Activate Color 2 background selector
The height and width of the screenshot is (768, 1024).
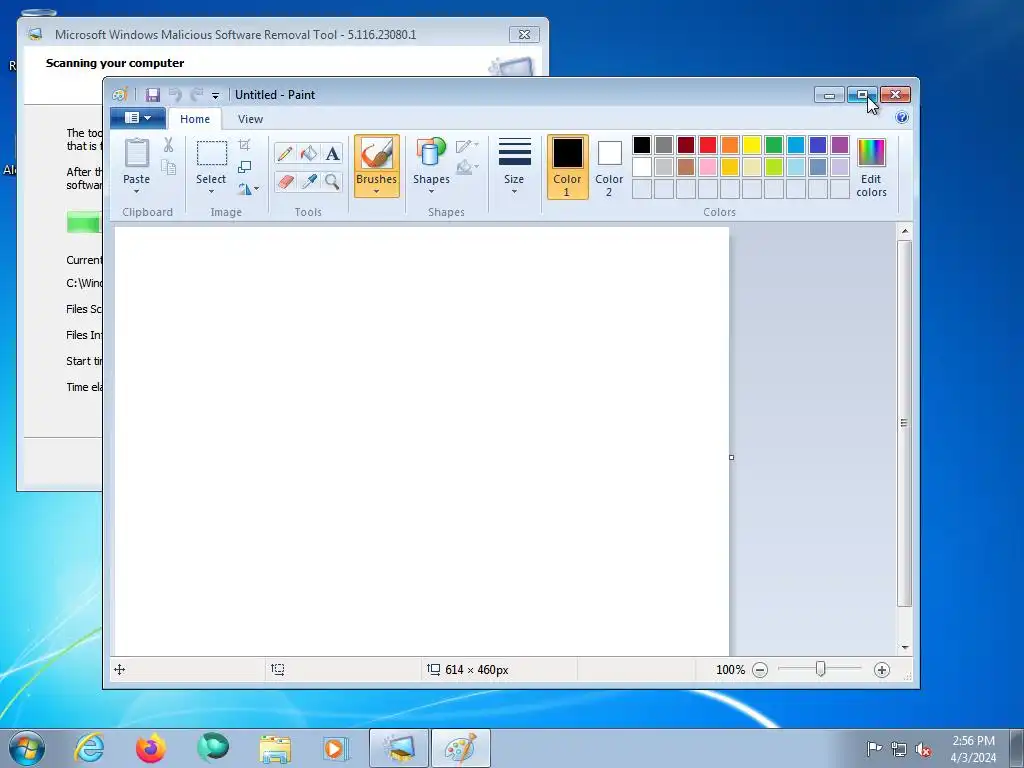coord(609,167)
